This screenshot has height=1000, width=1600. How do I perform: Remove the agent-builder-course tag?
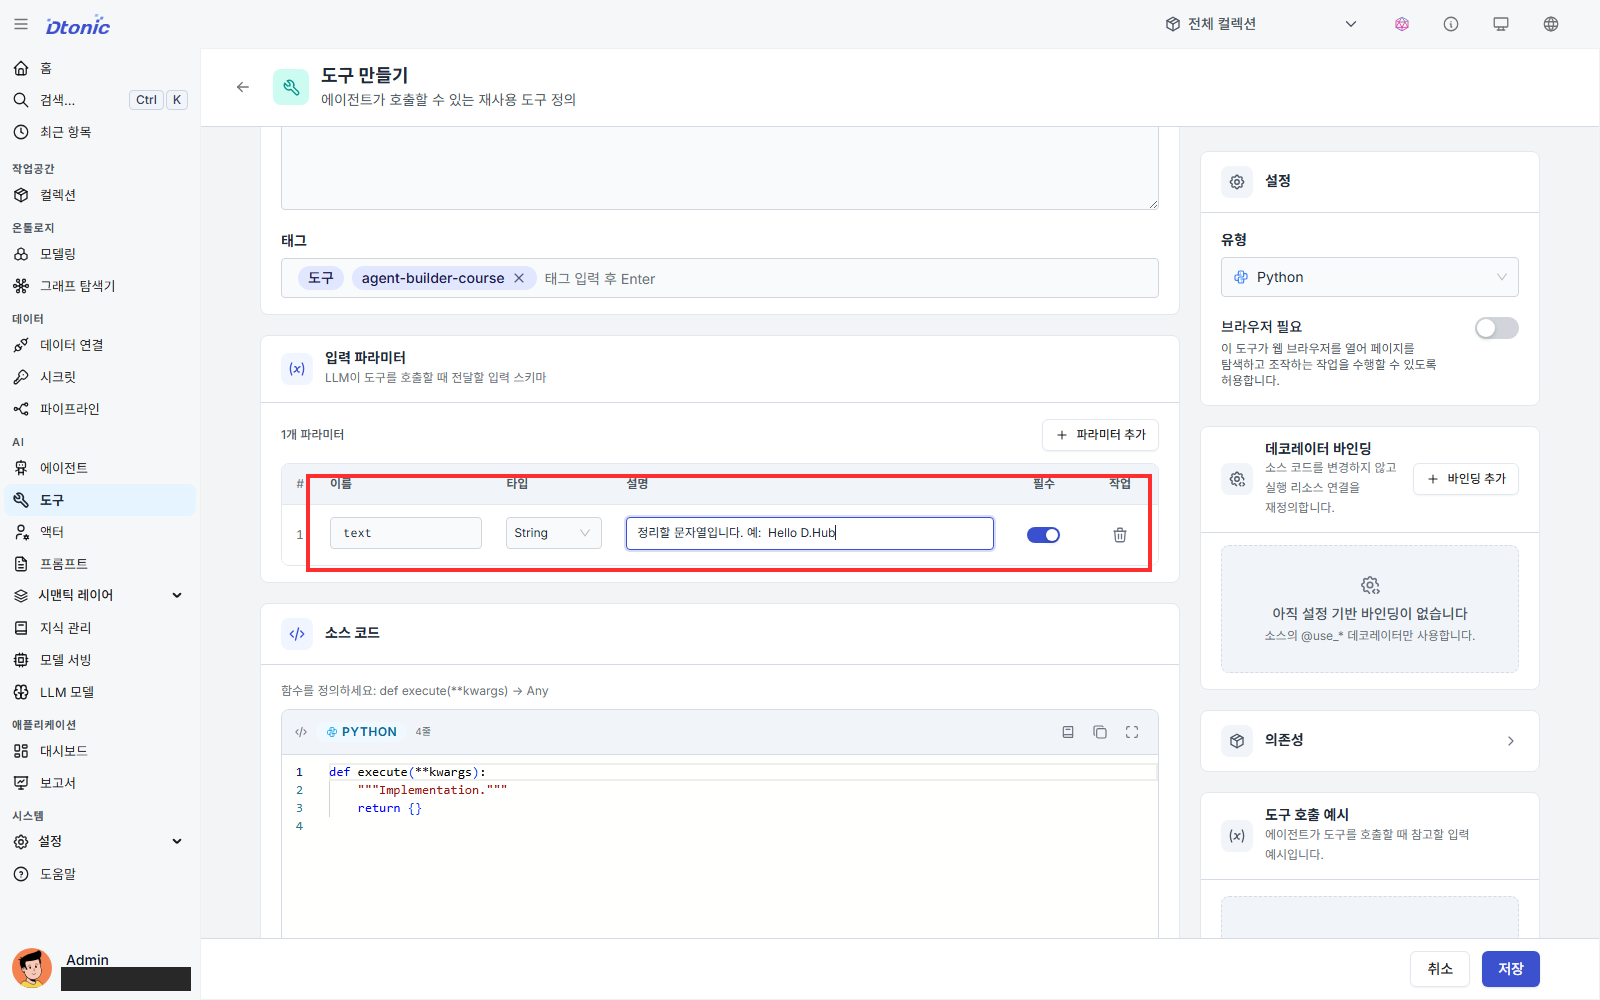click(519, 278)
